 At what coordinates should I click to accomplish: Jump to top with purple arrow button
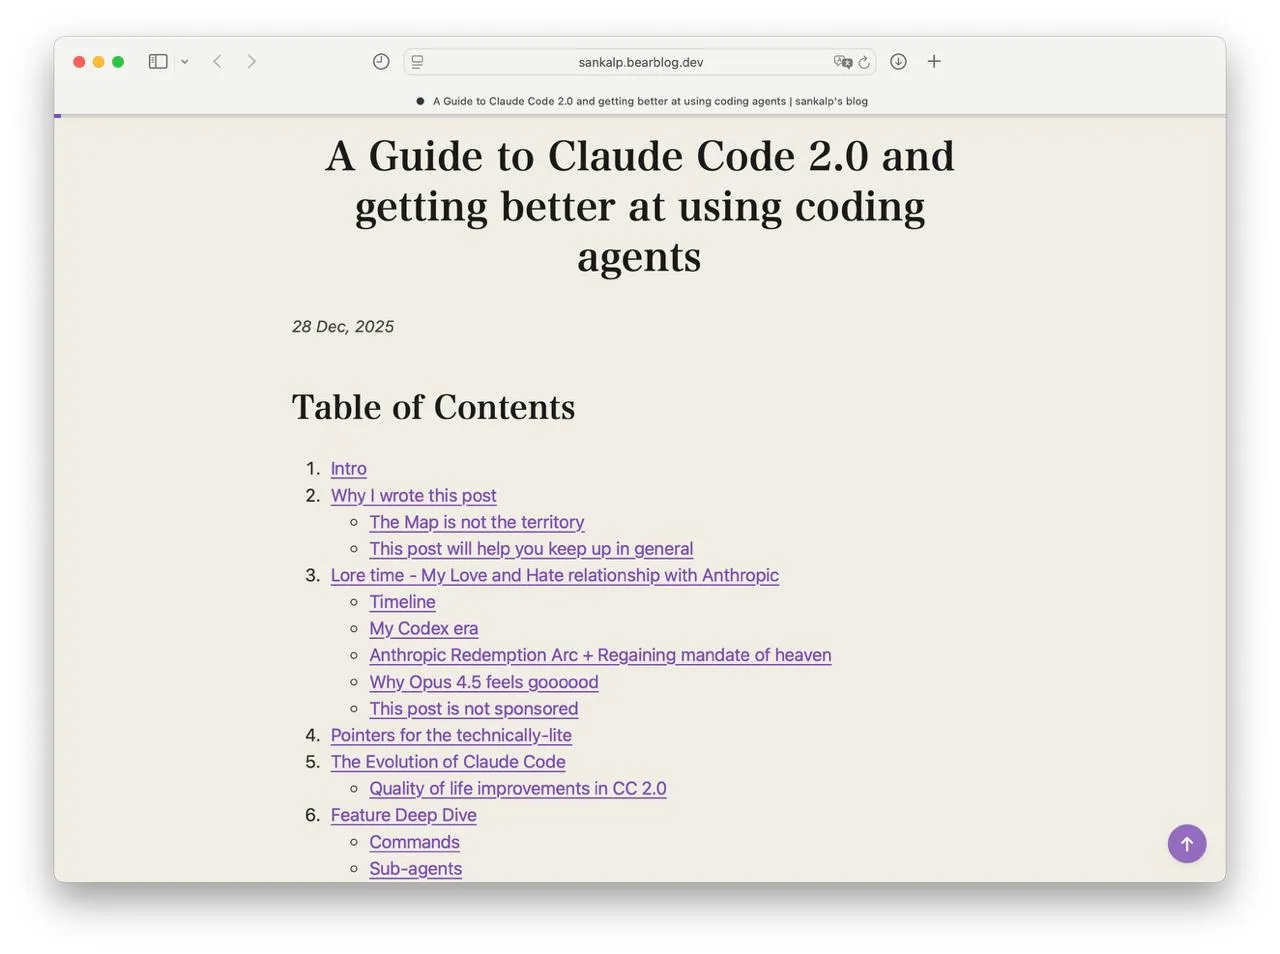1187,843
